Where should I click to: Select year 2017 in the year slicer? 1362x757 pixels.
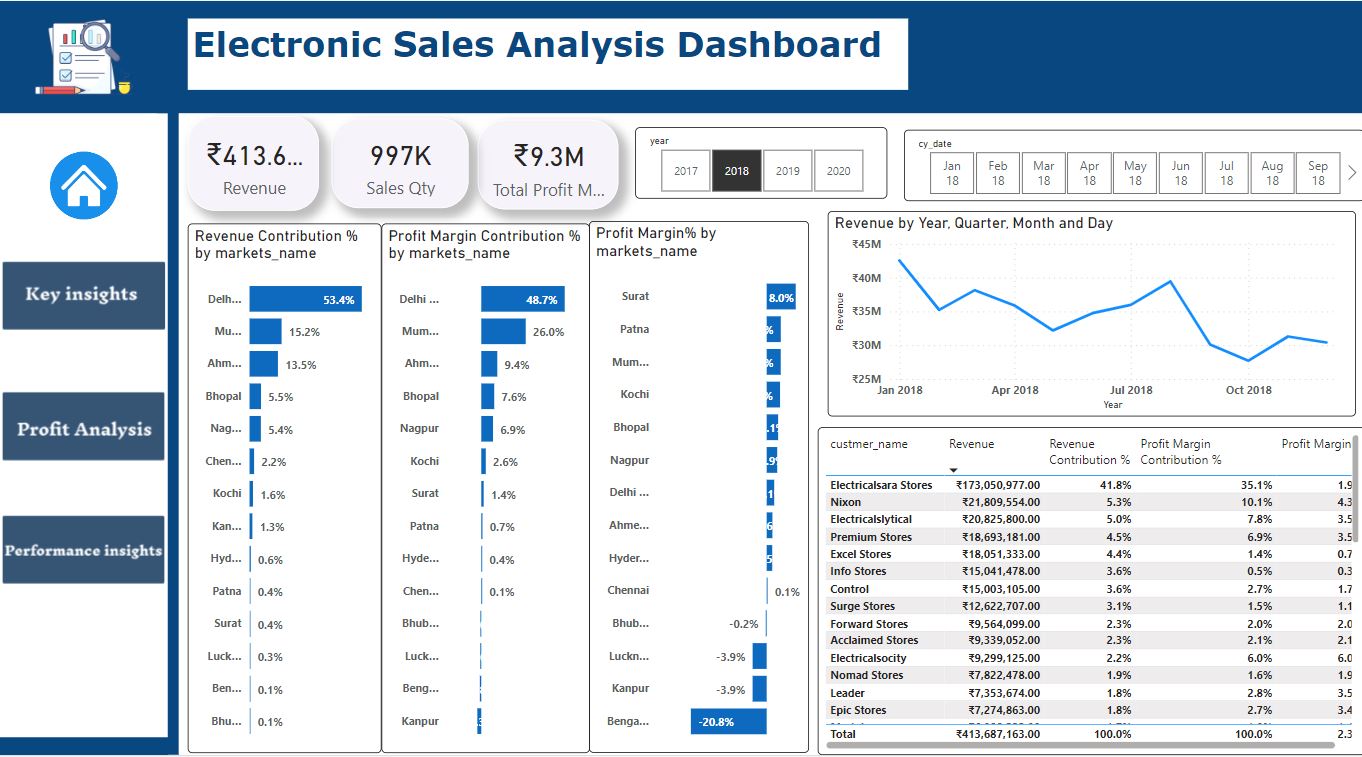[x=685, y=171]
